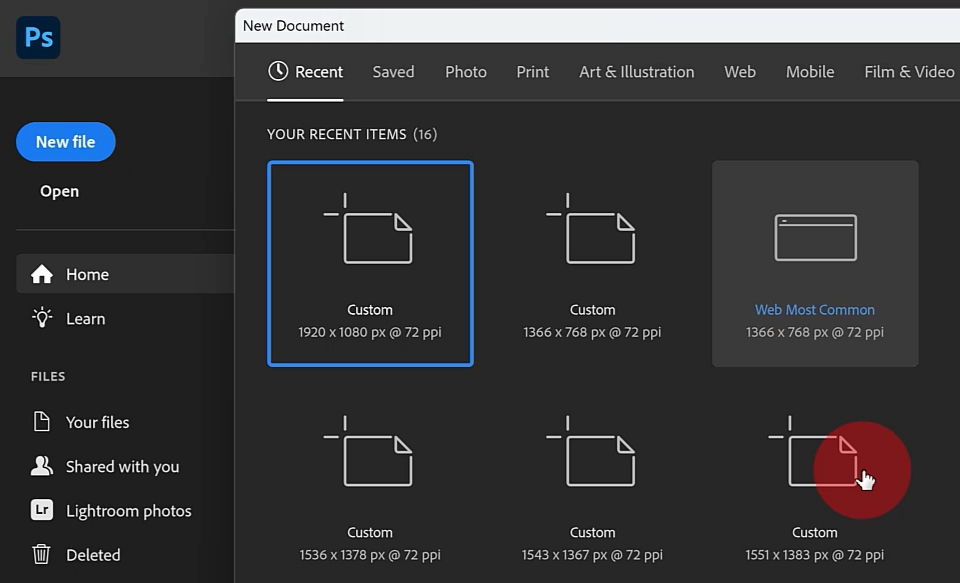
Task: Switch to the Saved tab
Action: point(393,72)
